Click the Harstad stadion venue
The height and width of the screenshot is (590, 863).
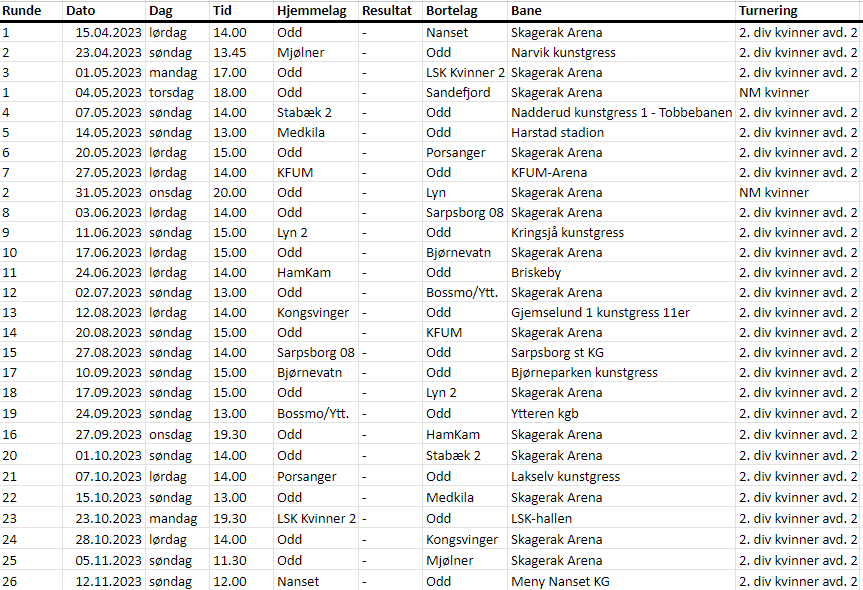(557, 133)
